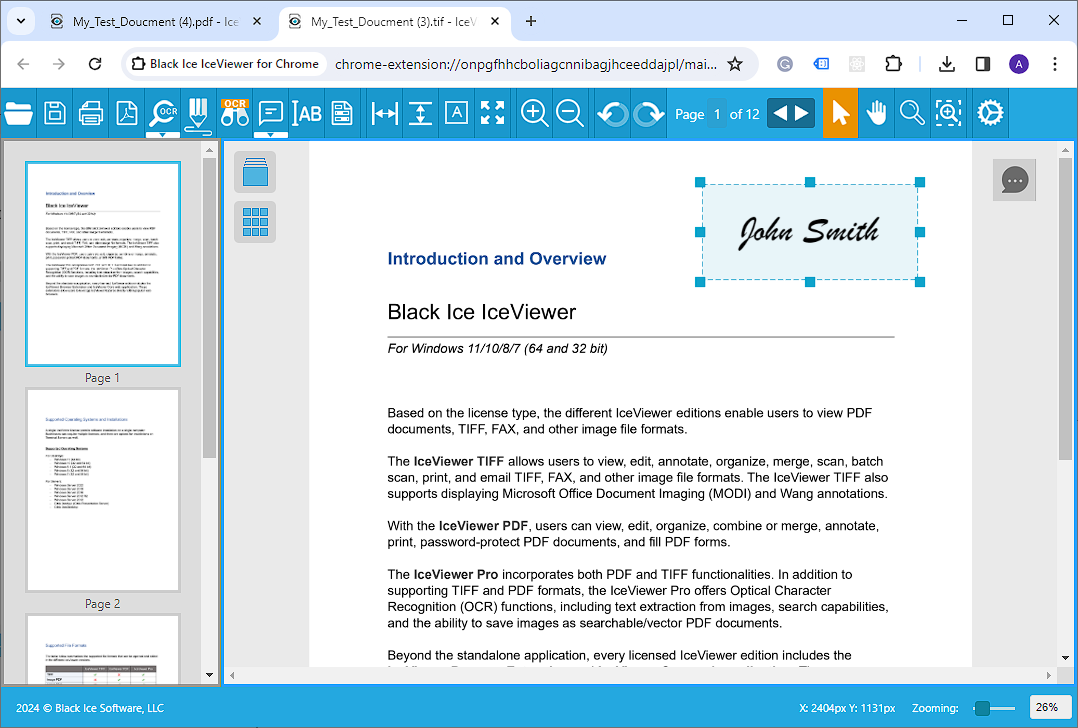Rotate page counterclockwise
Viewport: 1078px width, 728px height.
pos(613,113)
